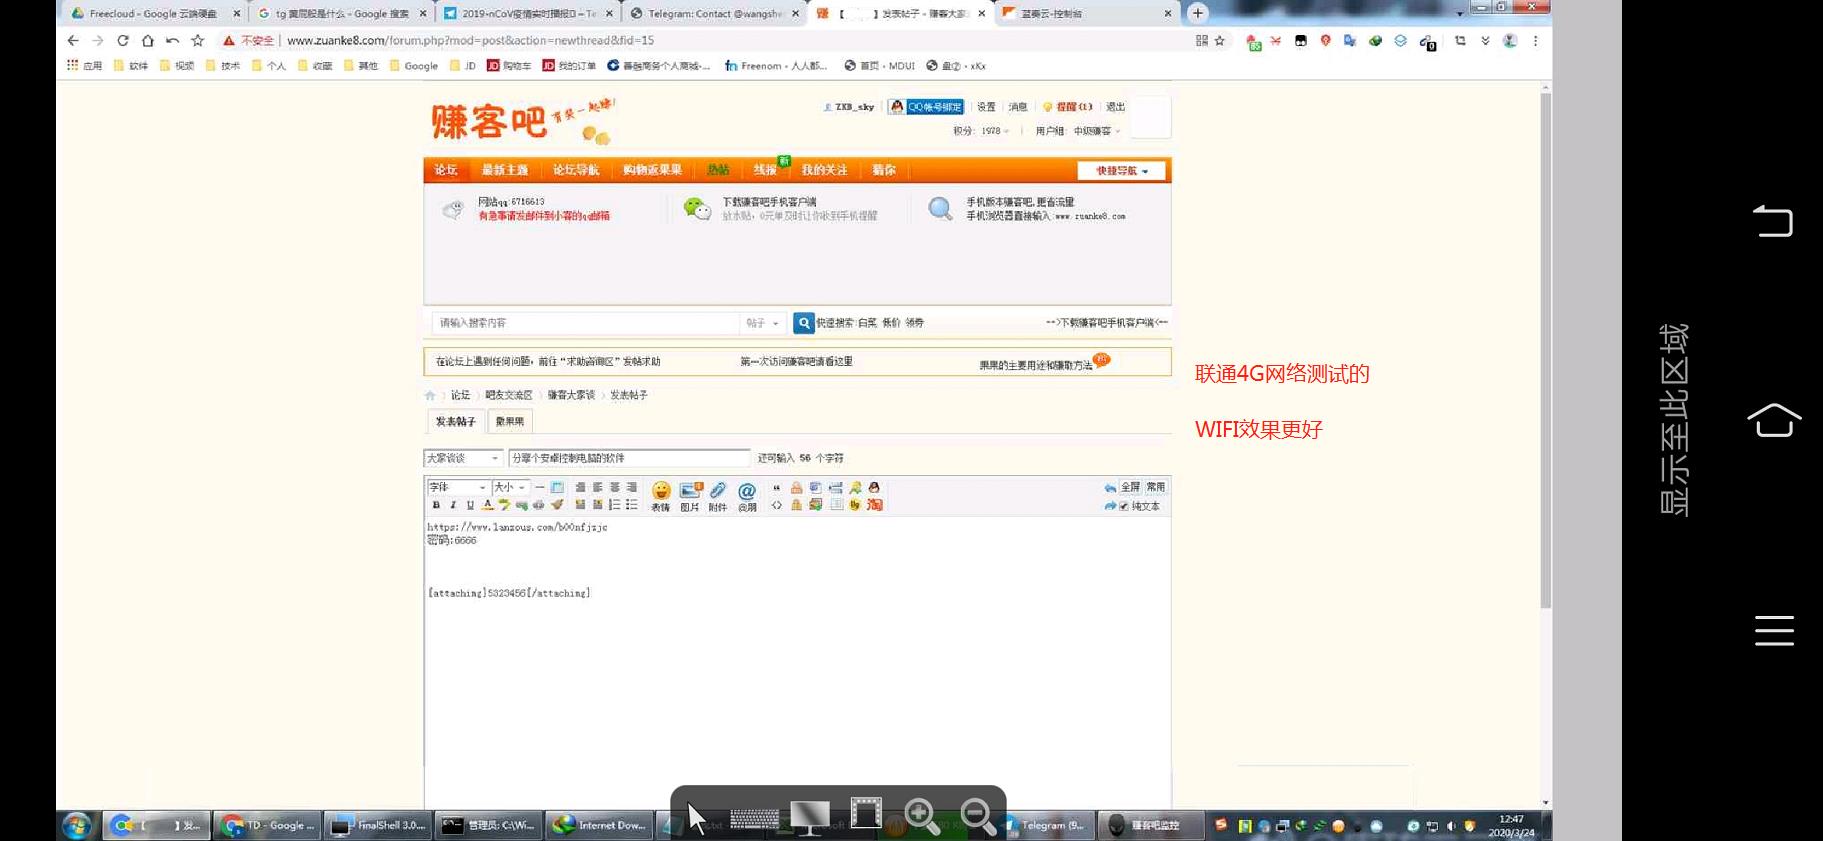The width and height of the screenshot is (1823, 841).
Task: Open the 帖子 search scope dropdown
Action: 762,323
